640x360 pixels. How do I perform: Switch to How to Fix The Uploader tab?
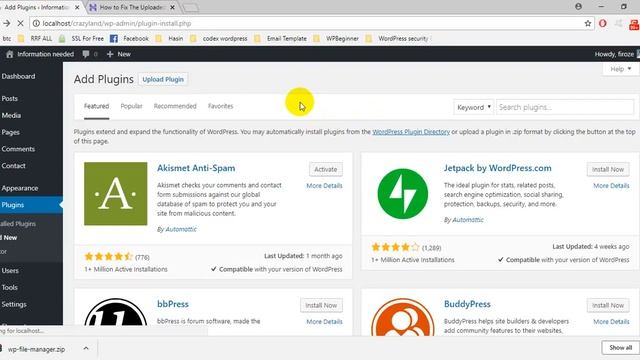click(x=131, y=7)
